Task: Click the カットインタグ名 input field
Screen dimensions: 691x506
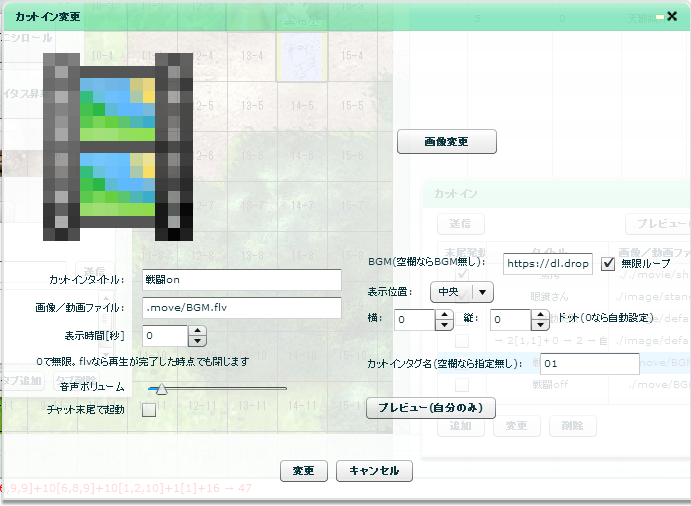Action: point(588,364)
